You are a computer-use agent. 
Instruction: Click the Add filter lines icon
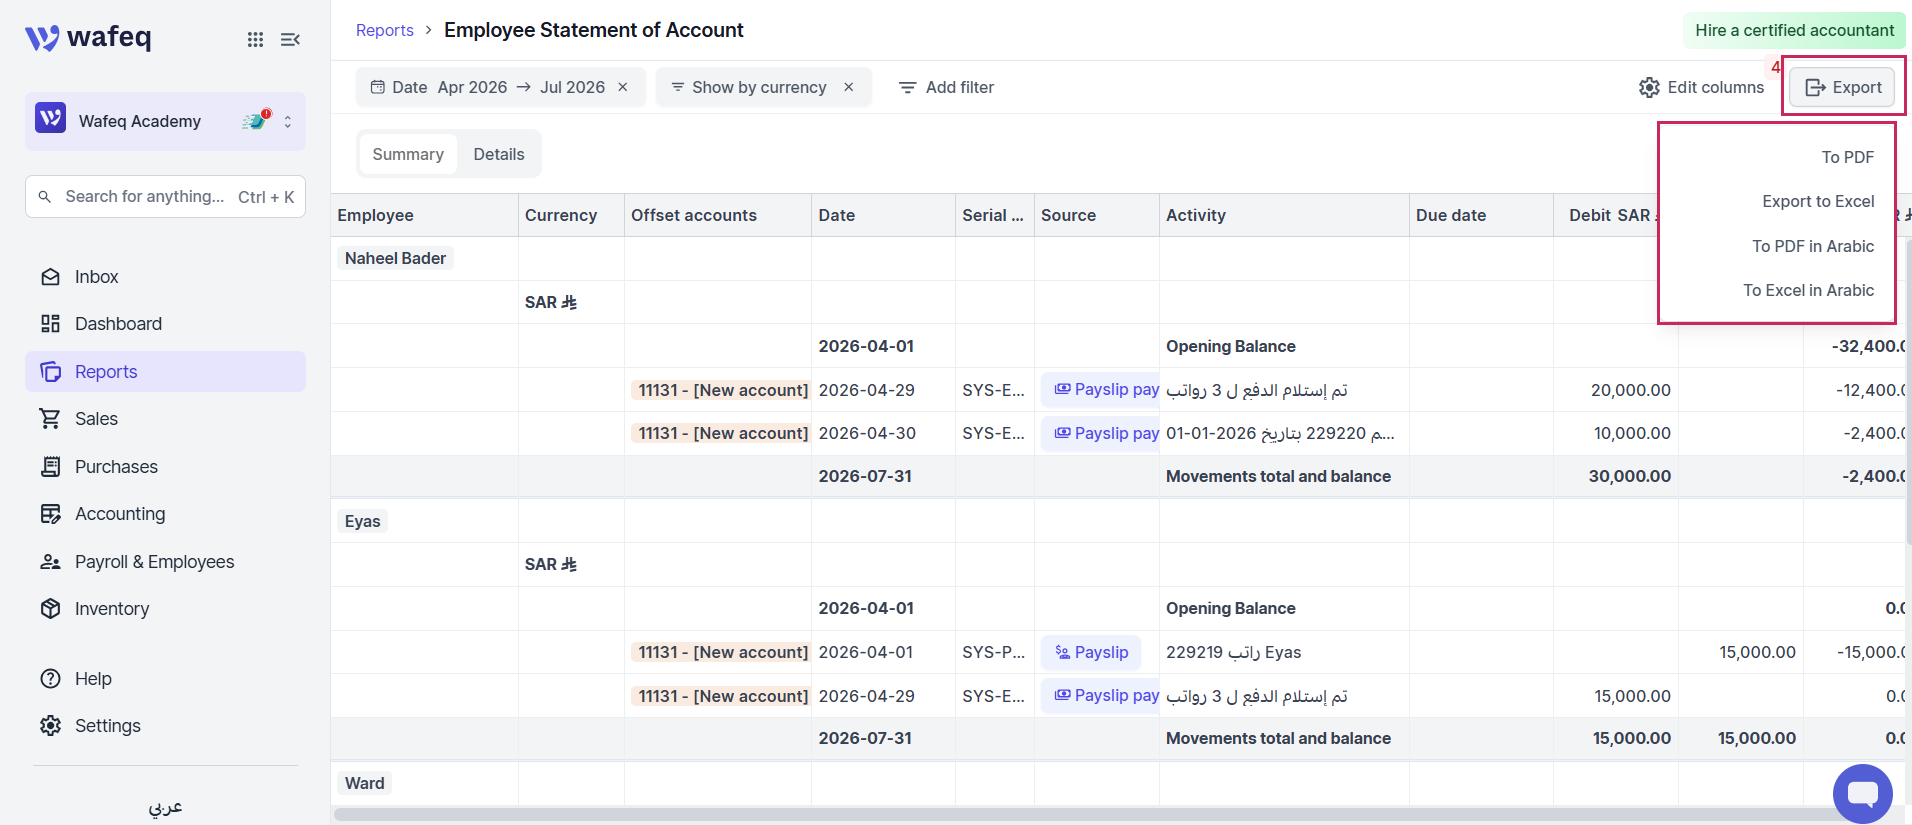coord(908,88)
